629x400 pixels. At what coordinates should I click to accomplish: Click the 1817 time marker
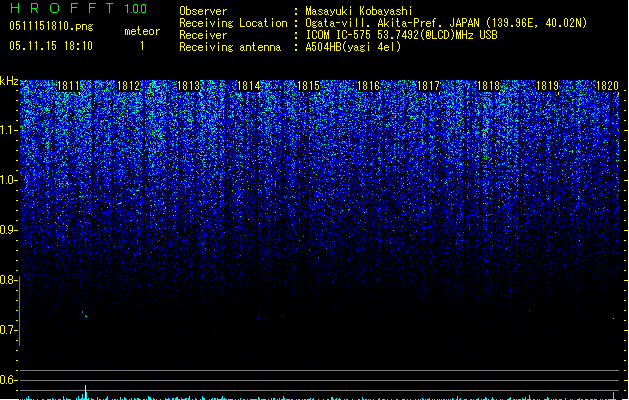pyautogui.click(x=428, y=86)
